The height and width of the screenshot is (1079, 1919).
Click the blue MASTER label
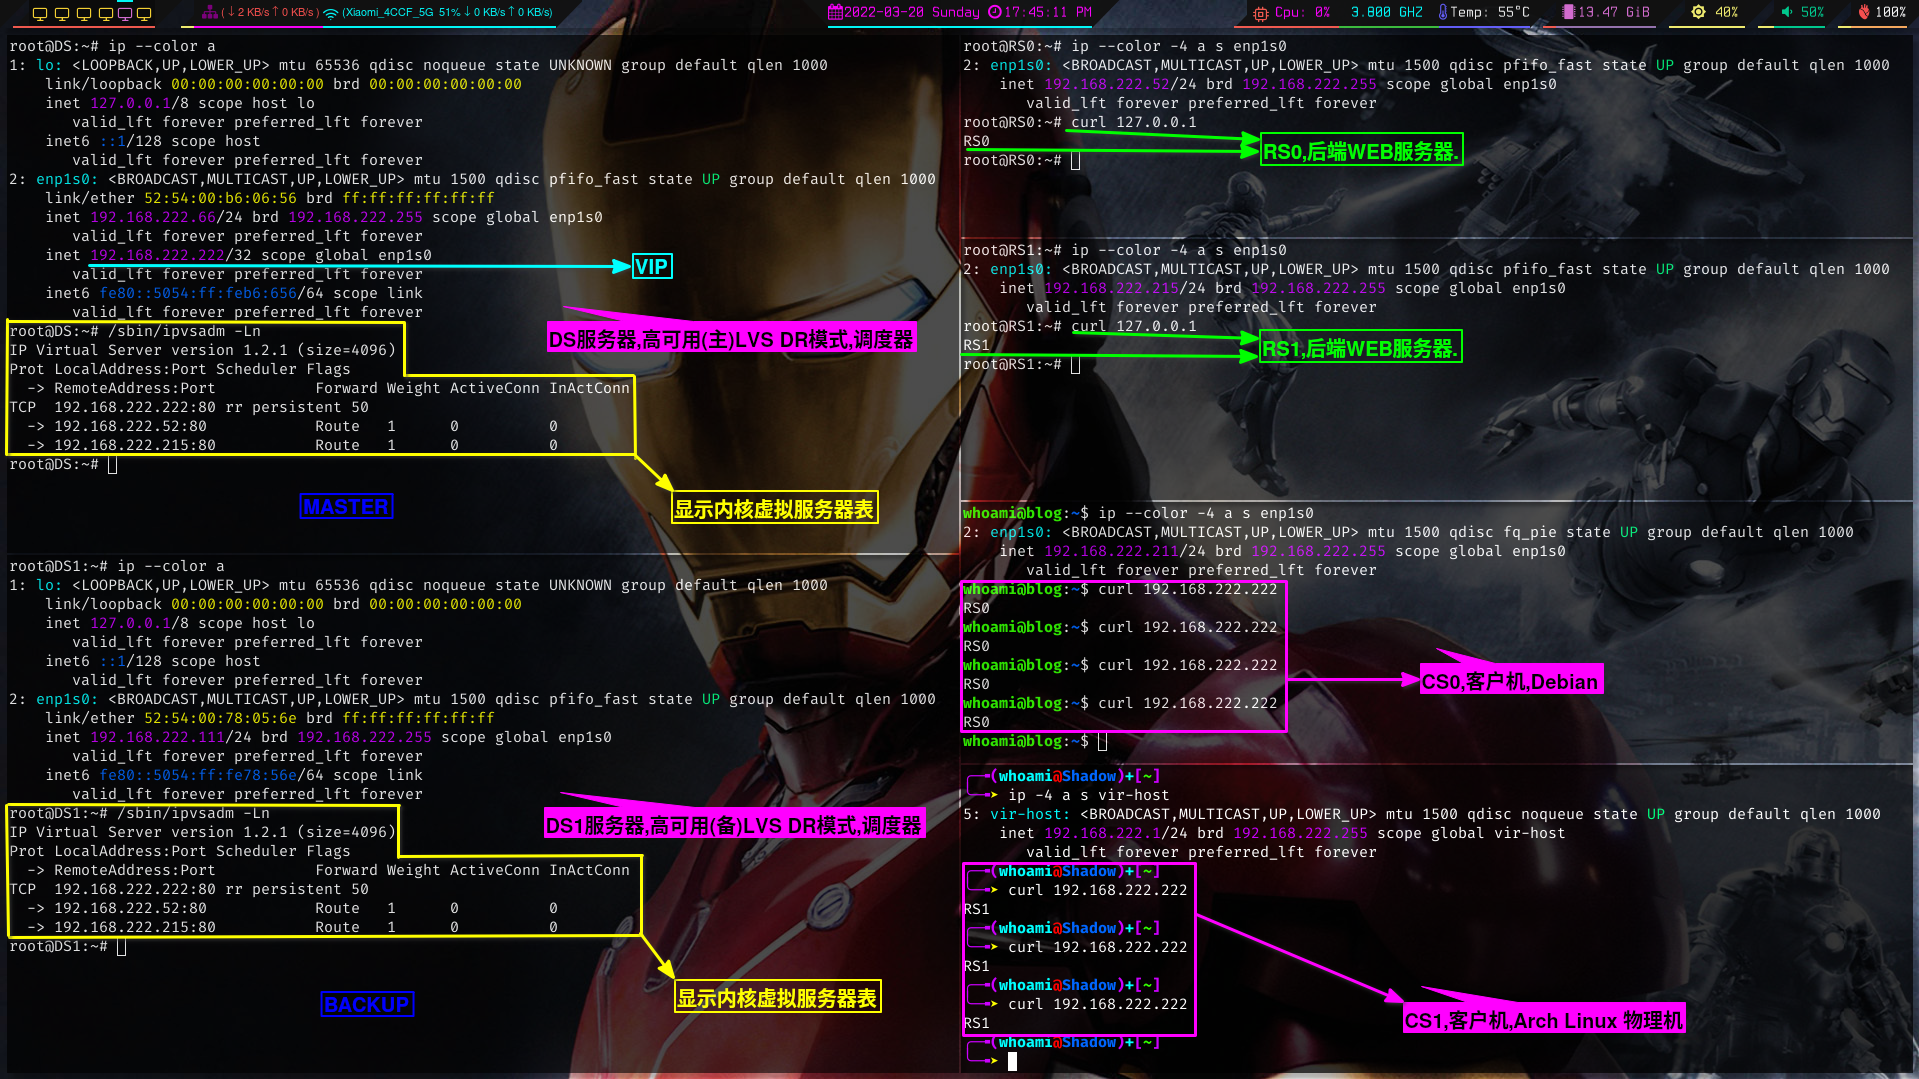[346, 507]
